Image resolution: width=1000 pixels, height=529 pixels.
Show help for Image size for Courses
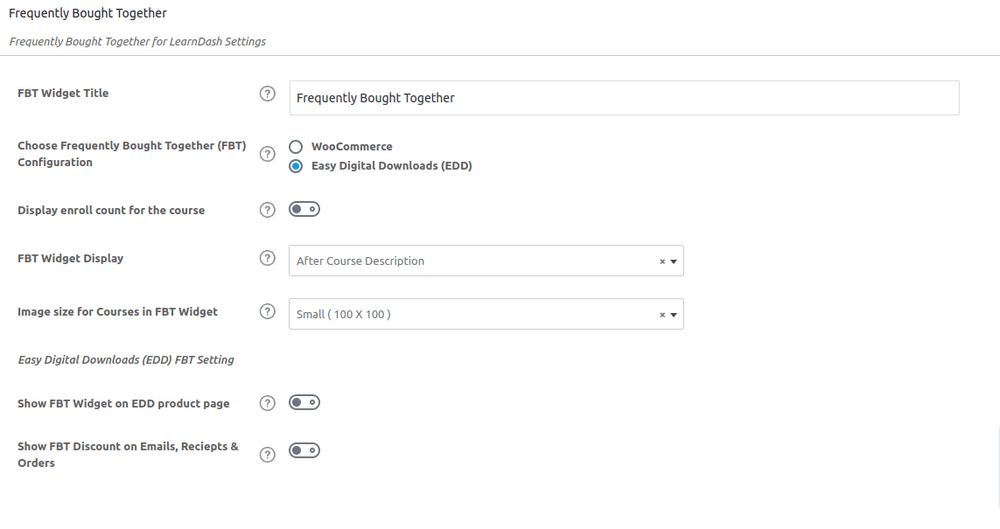coord(267,311)
